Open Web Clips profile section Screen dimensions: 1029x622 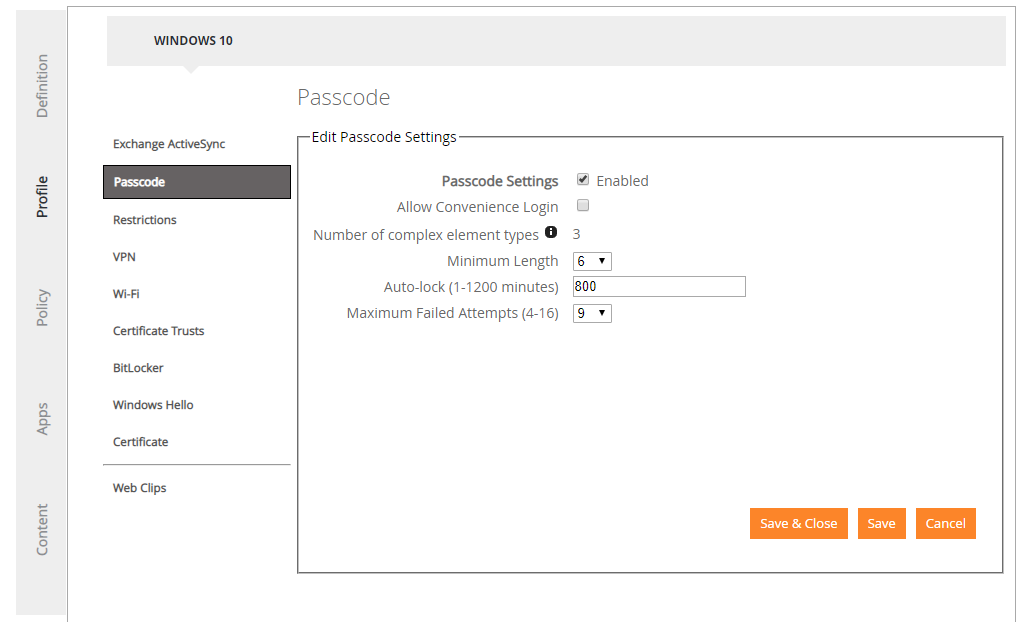(139, 488)
